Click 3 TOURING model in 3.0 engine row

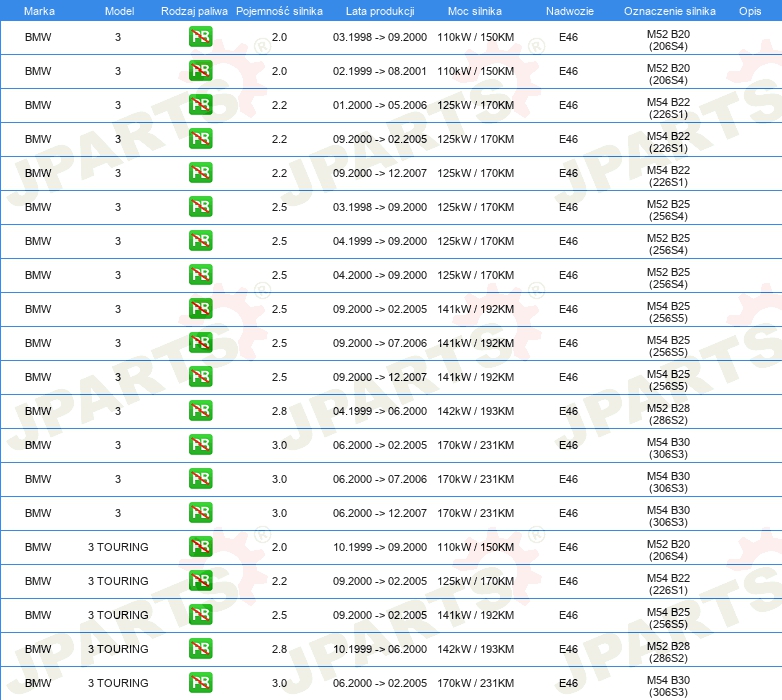118,683
